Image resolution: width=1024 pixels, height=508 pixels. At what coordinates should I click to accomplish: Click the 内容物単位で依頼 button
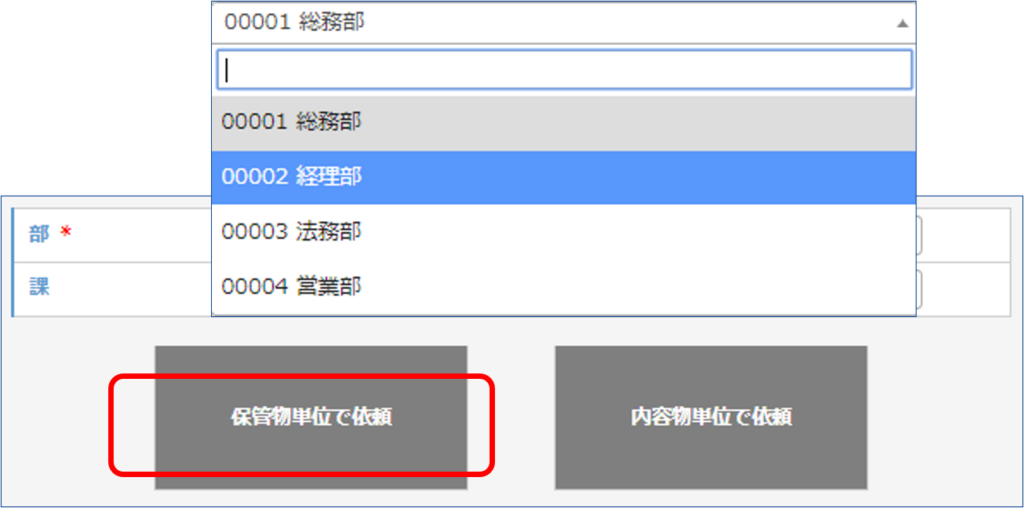point(711,417)
